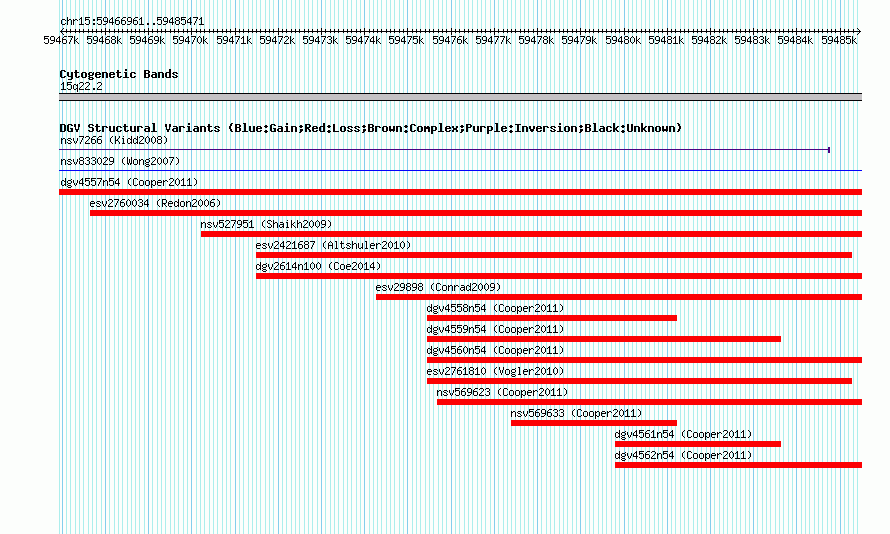Open the esv29898 (Conrad2009) label
This screenshot has width=890, height=534.
tap(438, 287)
